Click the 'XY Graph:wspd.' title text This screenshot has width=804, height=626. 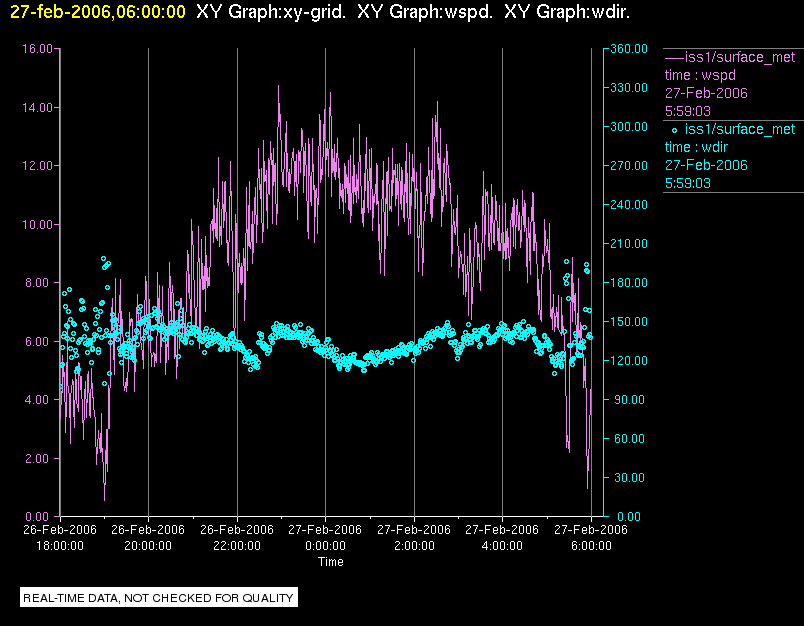(x=425, y=11)
